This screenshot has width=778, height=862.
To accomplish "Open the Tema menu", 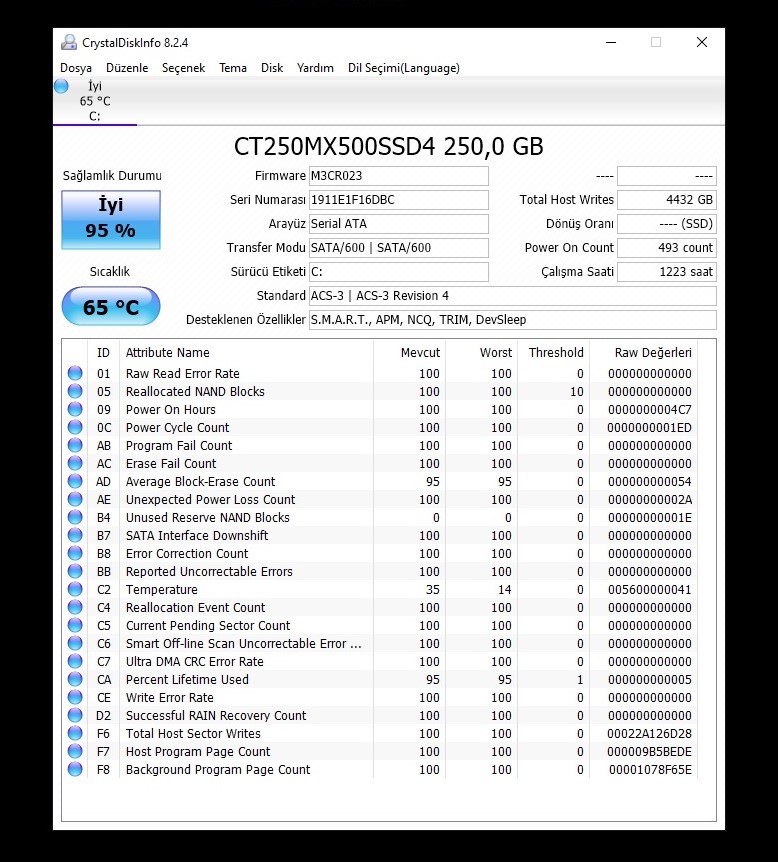I will pyautogui.click(x=233, y=68).
